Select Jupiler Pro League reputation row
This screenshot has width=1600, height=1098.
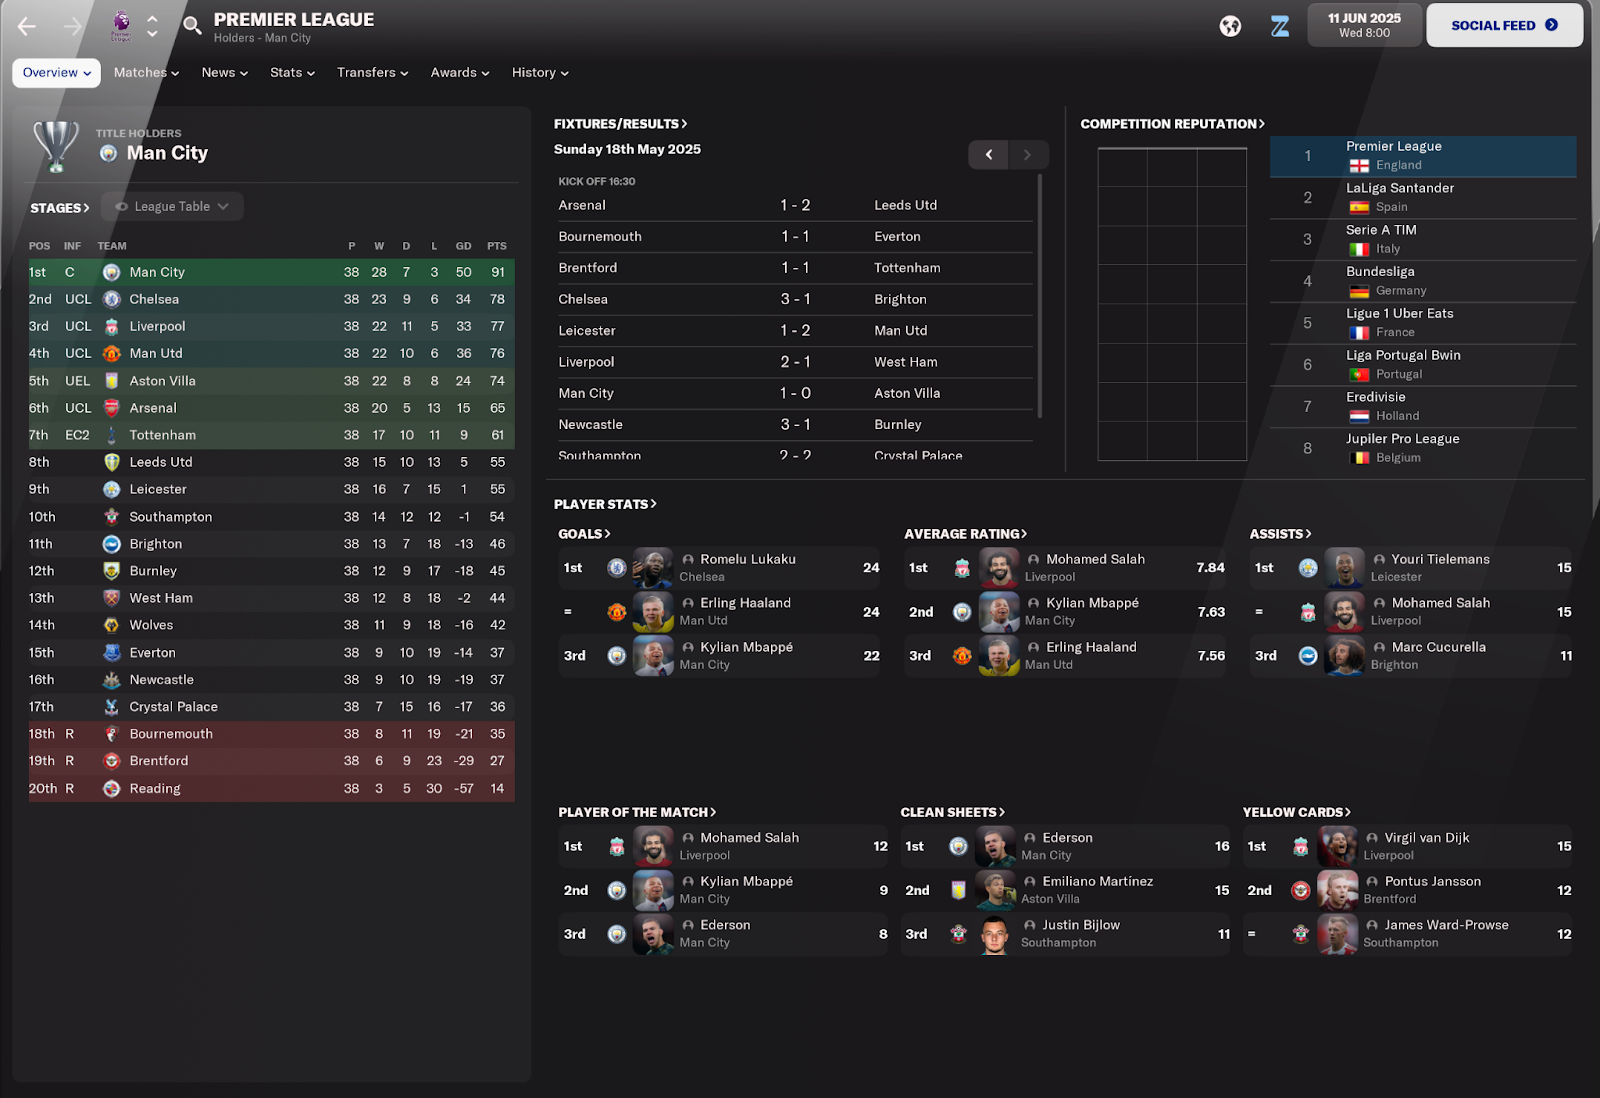point(1423,449)
